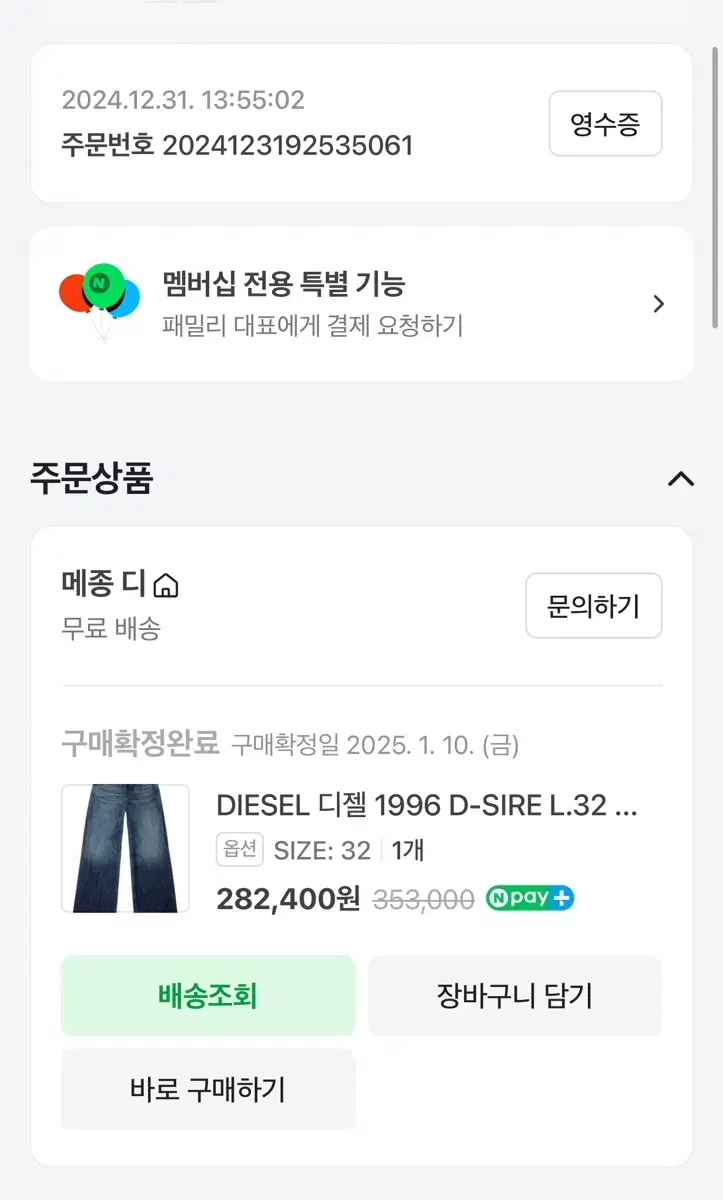
Task: Select the order number 2024123192535061
Action: [x=287, y=146]
